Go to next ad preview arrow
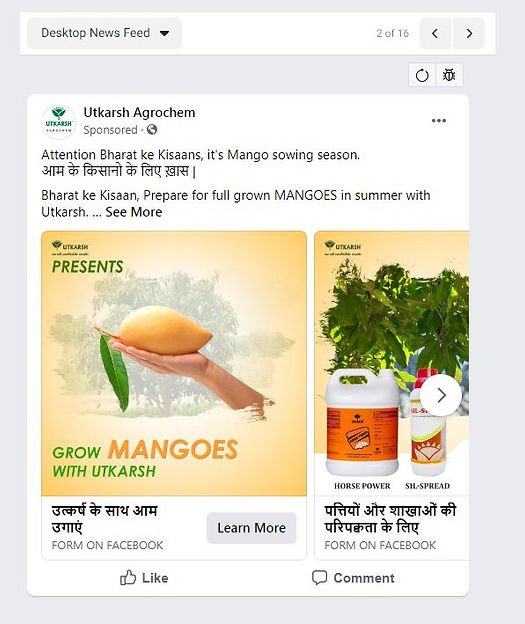The width and height of the screenshot is (525, 624). (469, 33)
